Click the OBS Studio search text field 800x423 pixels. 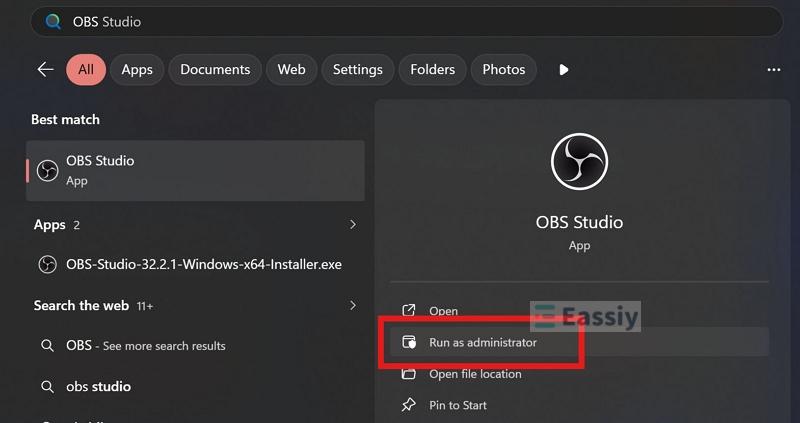[x=407, y=22]
